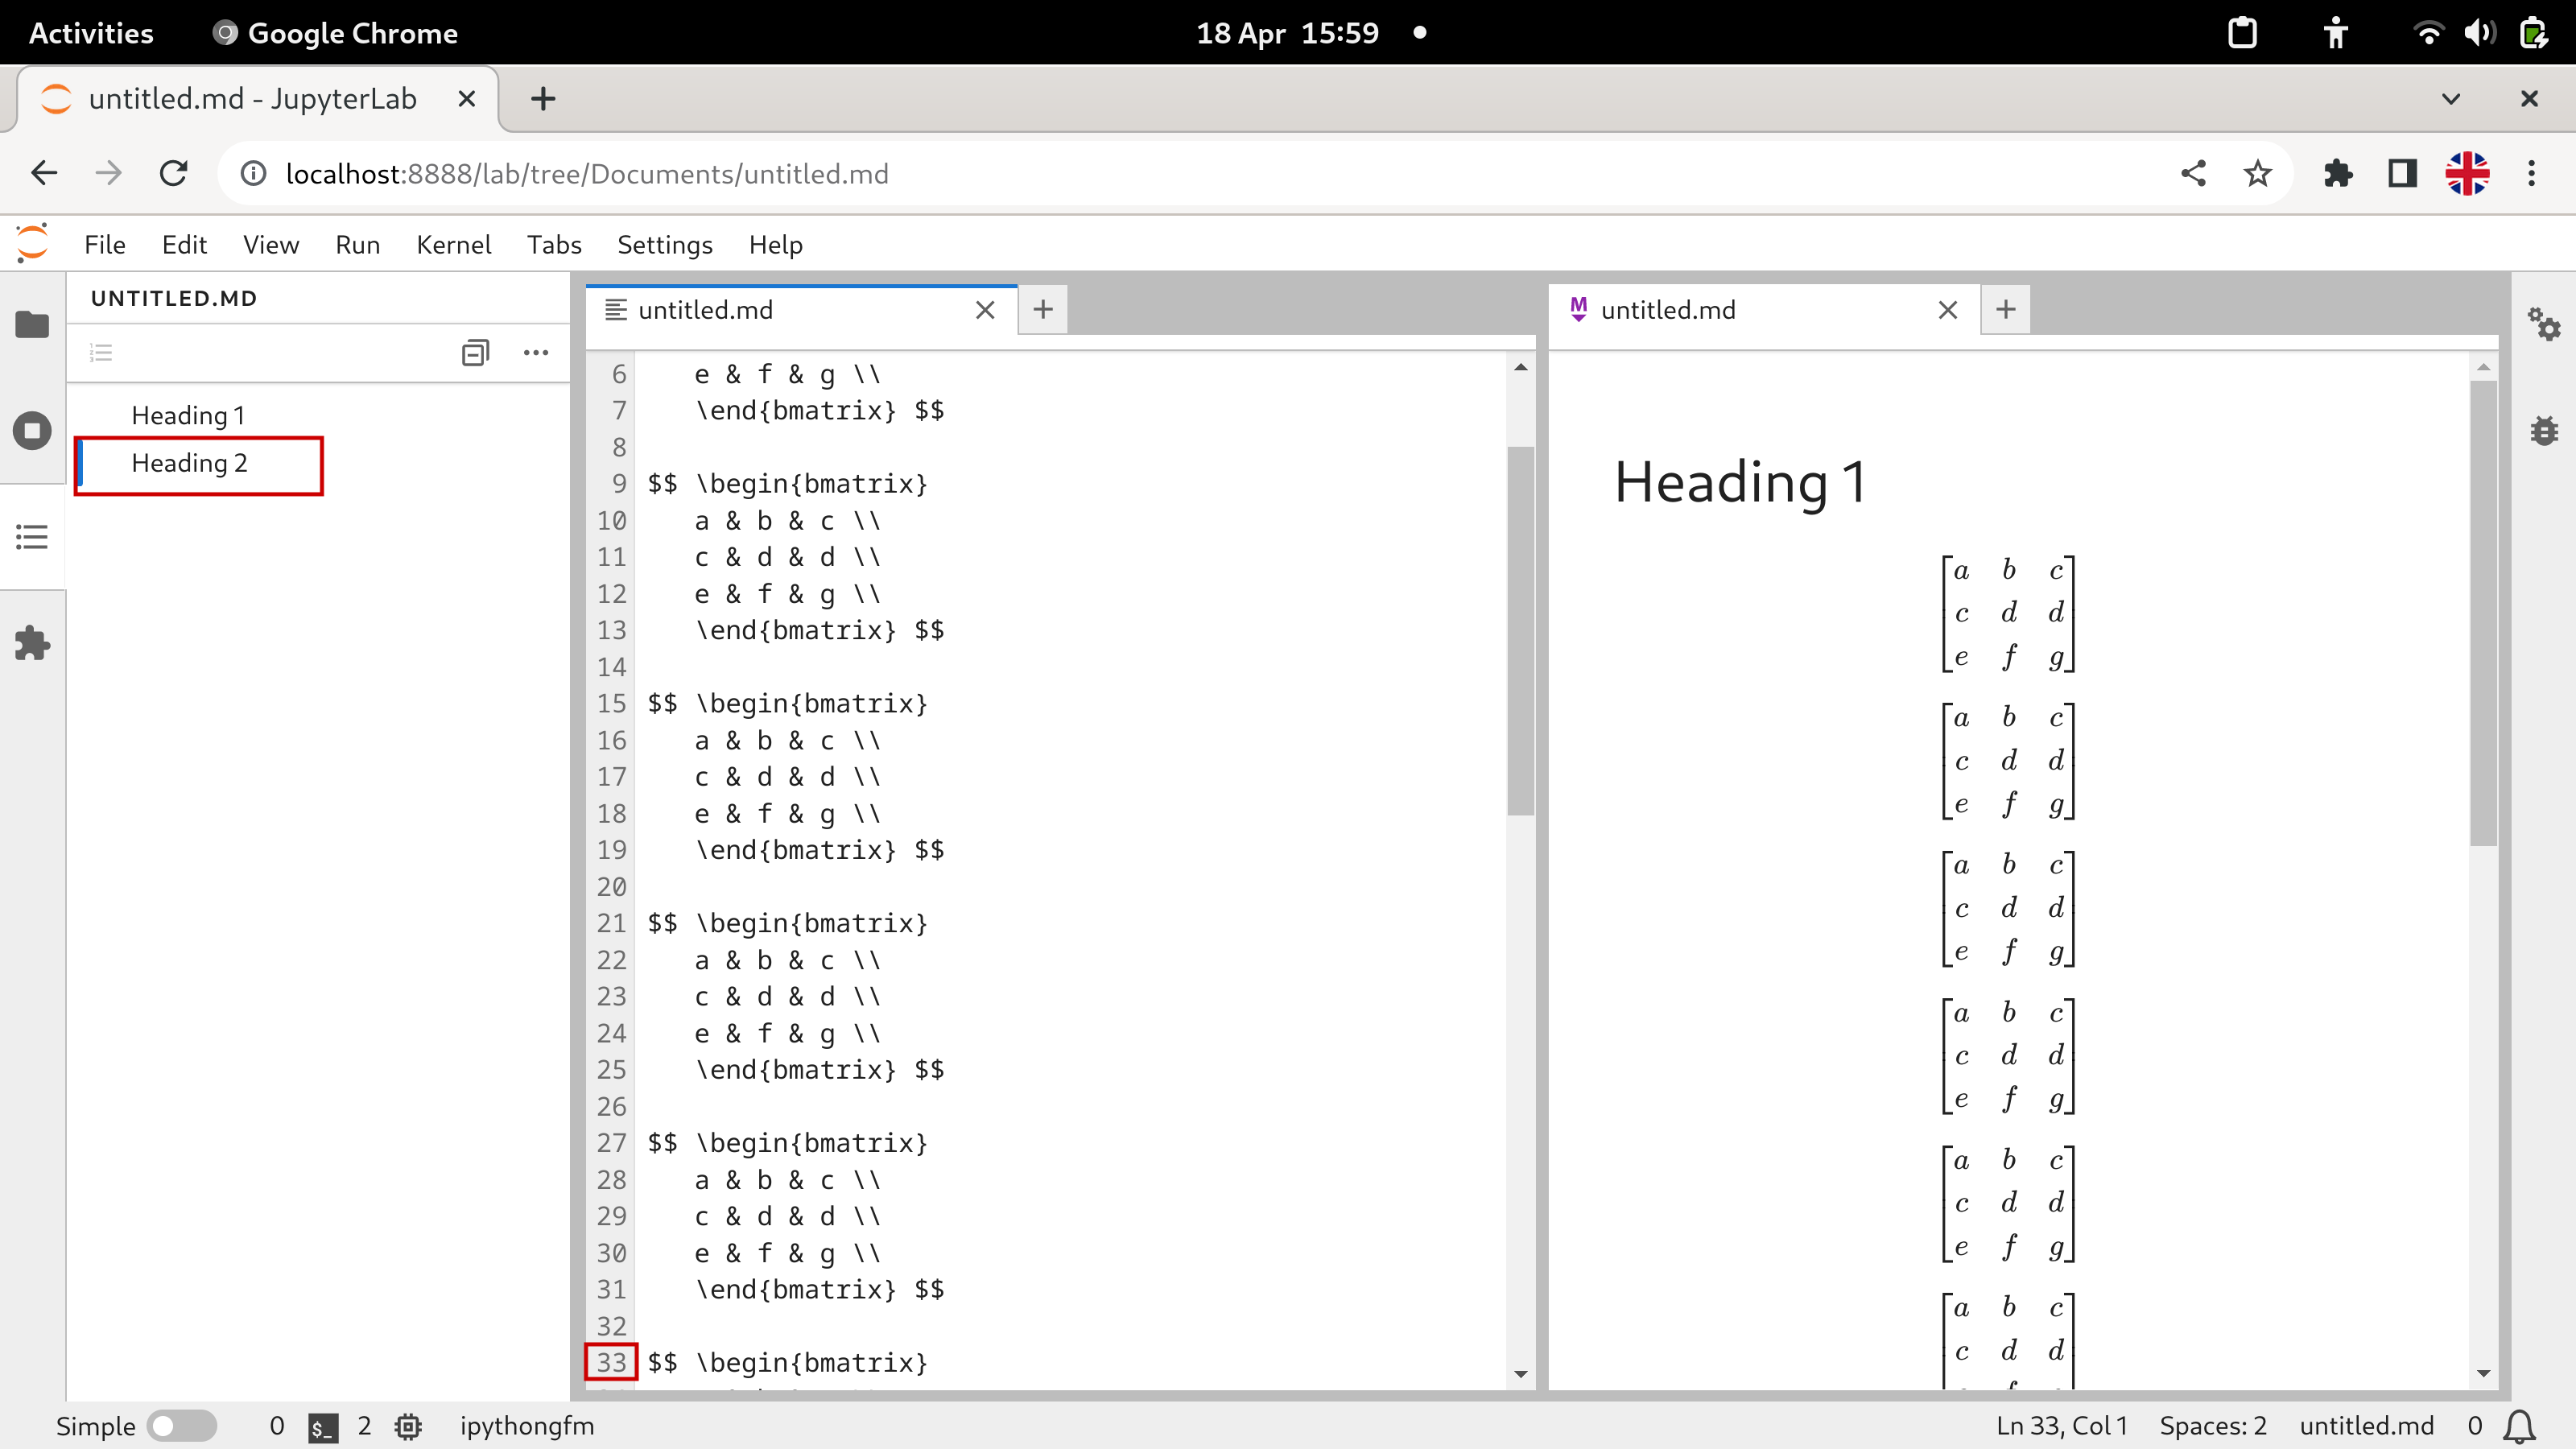The image size is (2576, 1449).
Task: Click the Chrome address bar URL
Action: coord(587,174)
